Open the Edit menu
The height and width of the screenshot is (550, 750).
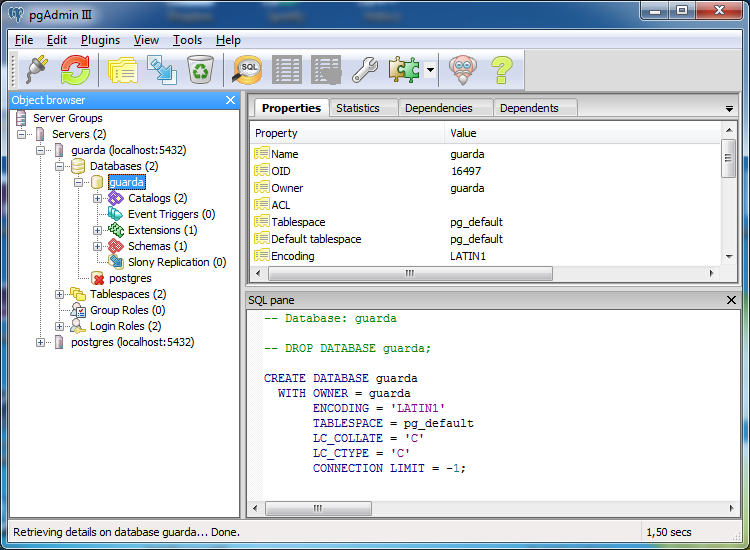(x=56, y=40)
